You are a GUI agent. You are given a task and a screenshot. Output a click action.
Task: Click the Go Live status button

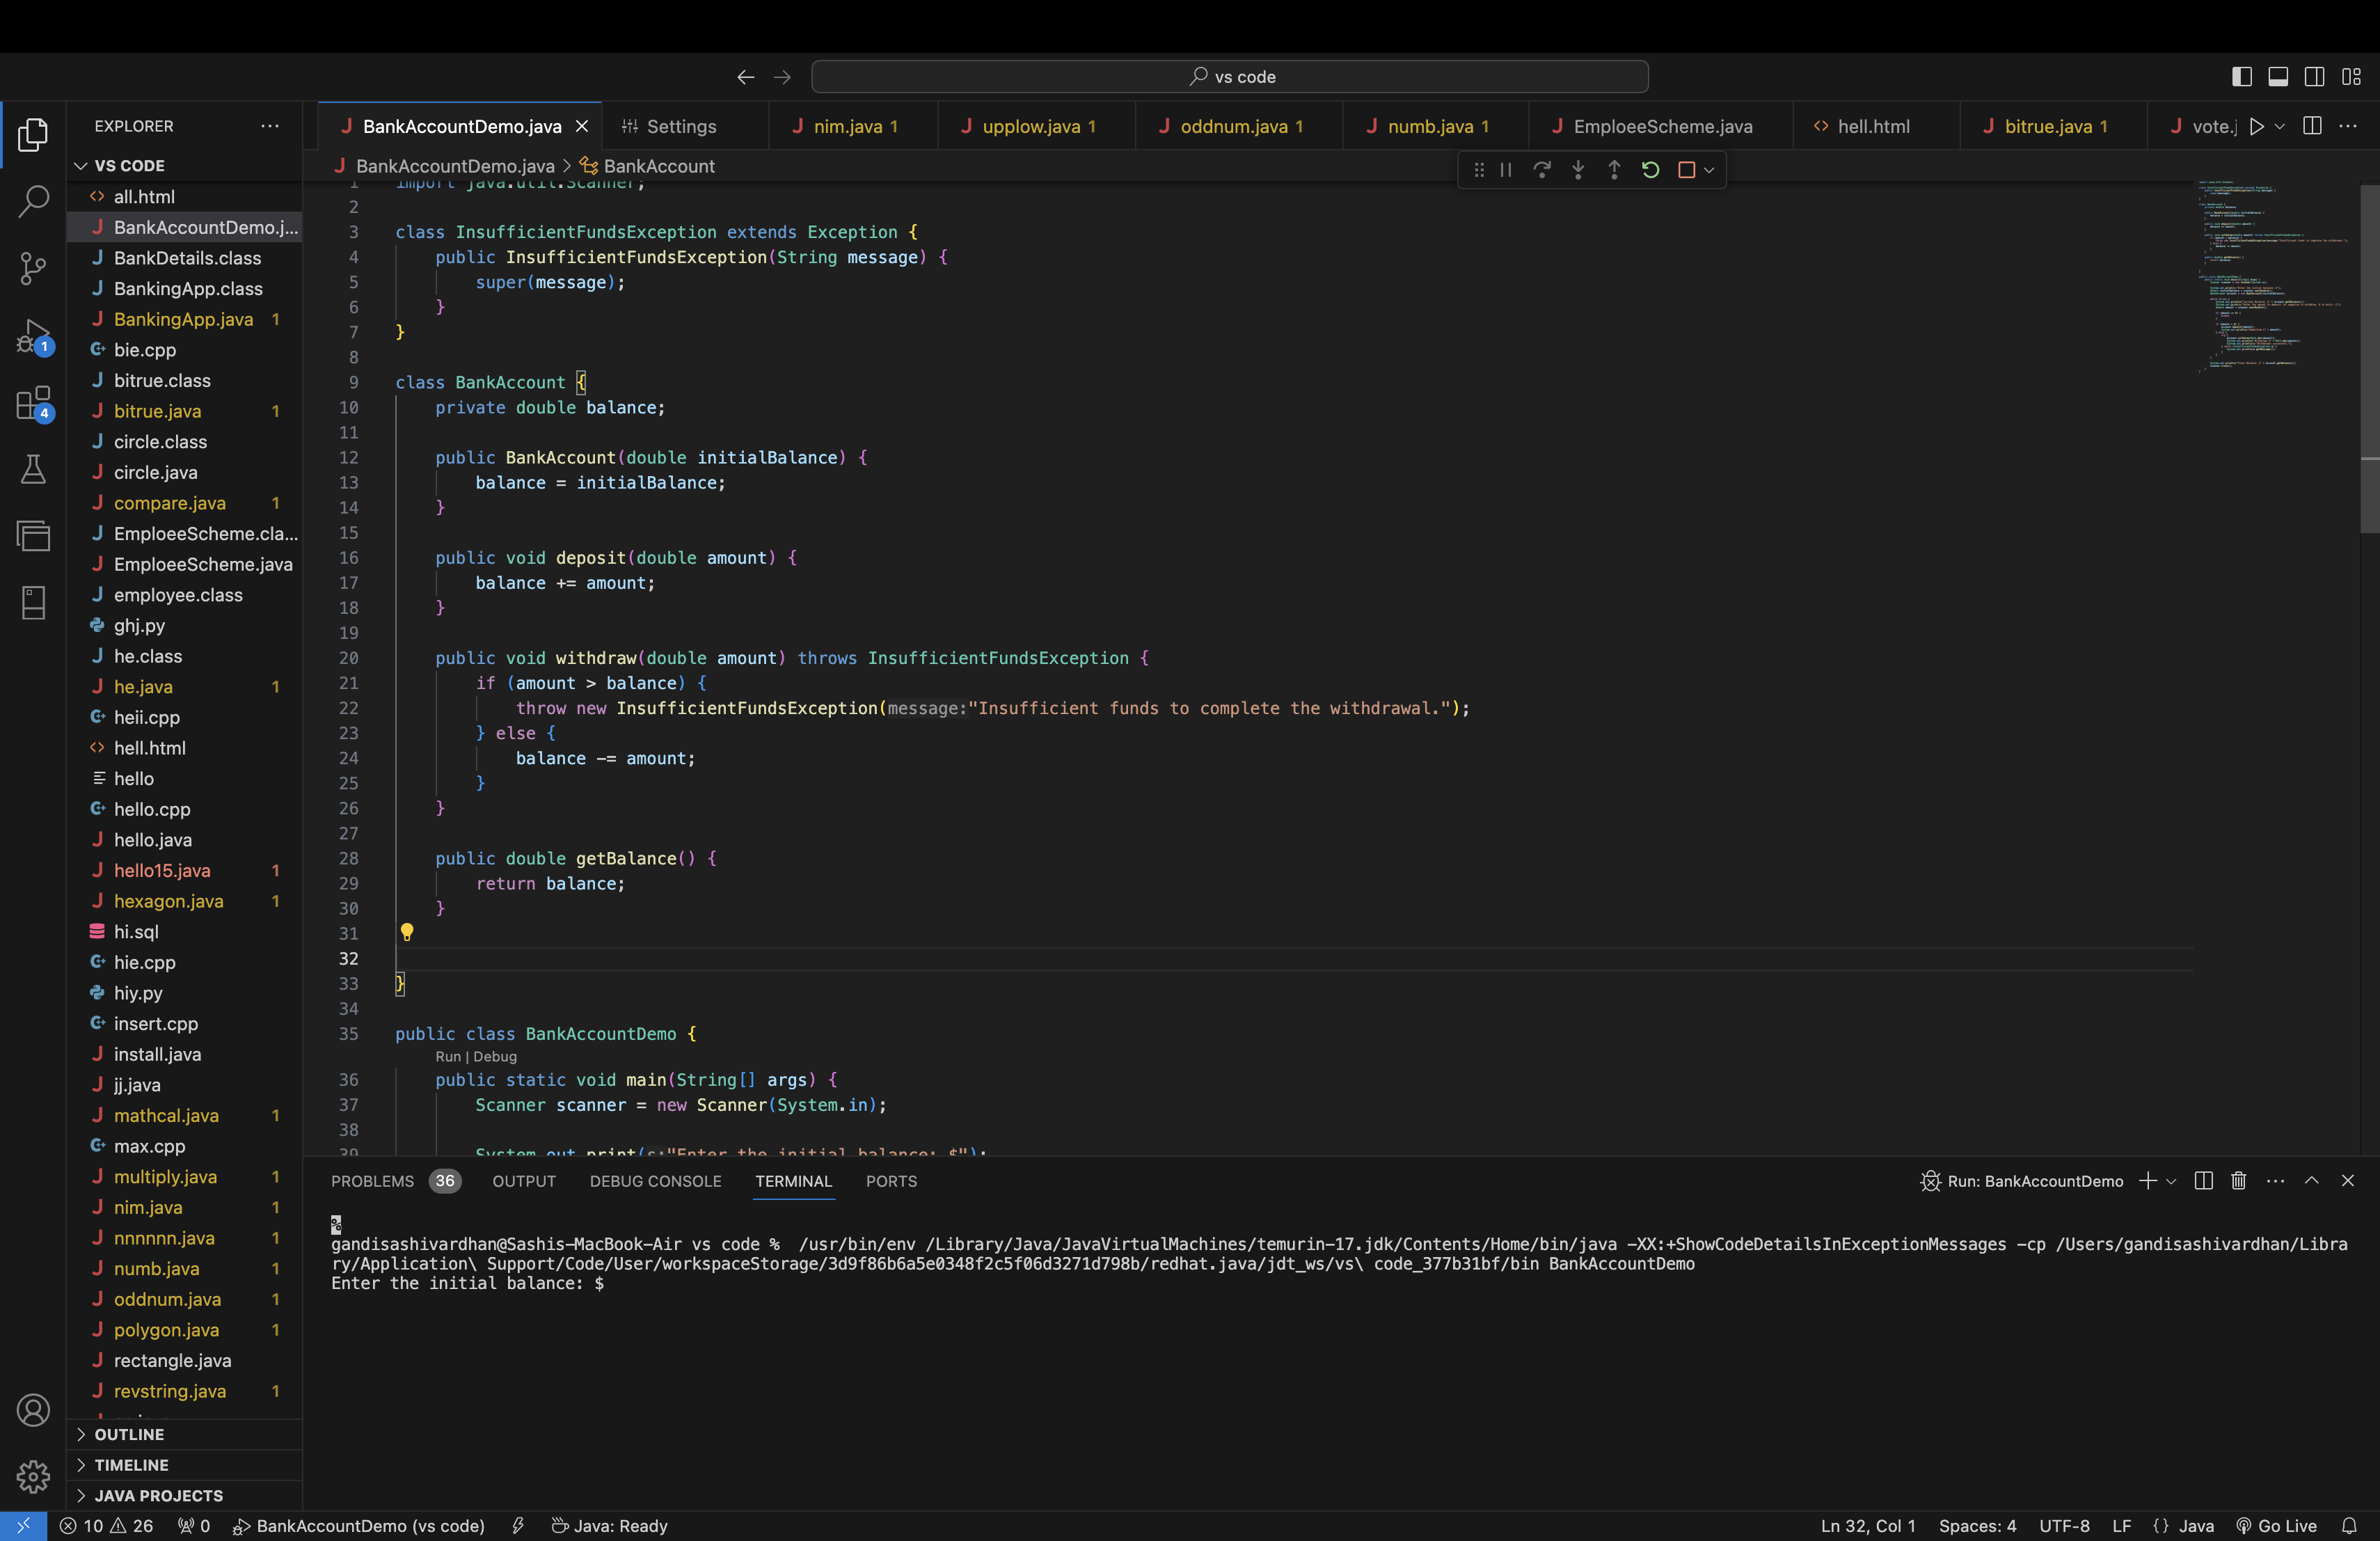point(2276,1525)
